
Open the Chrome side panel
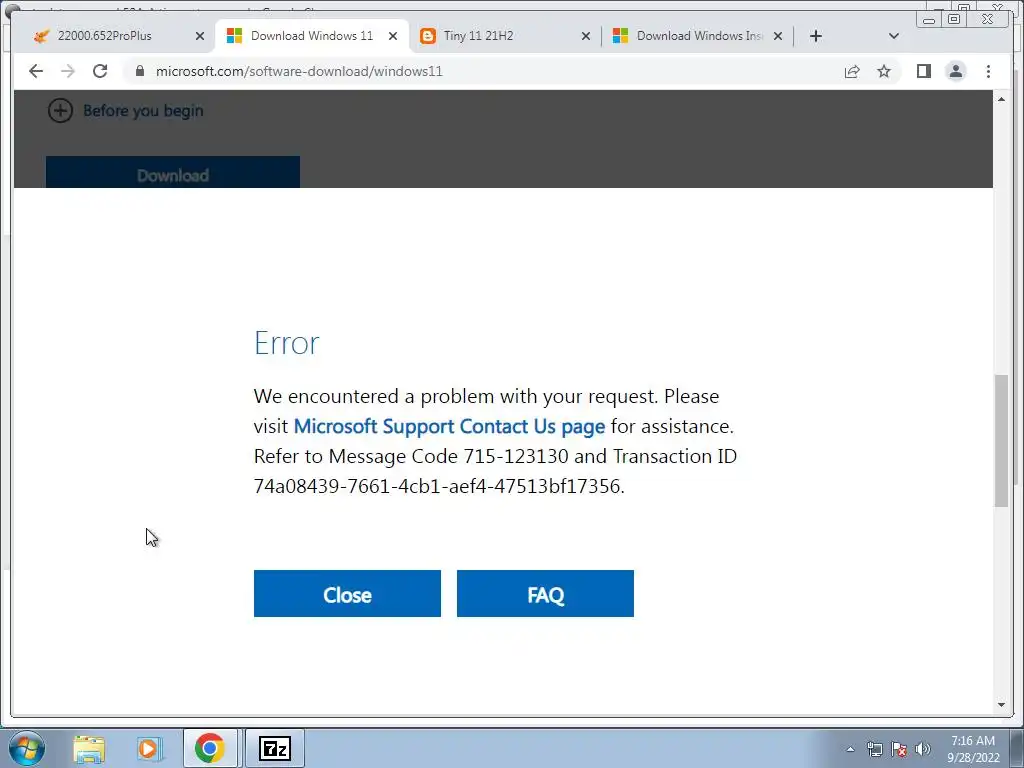pyautogui.click(x=923, y=71)
